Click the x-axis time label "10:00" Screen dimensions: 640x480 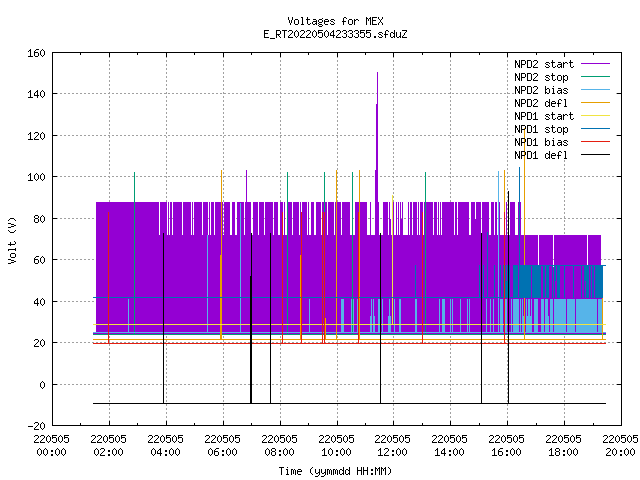[336, 452]
